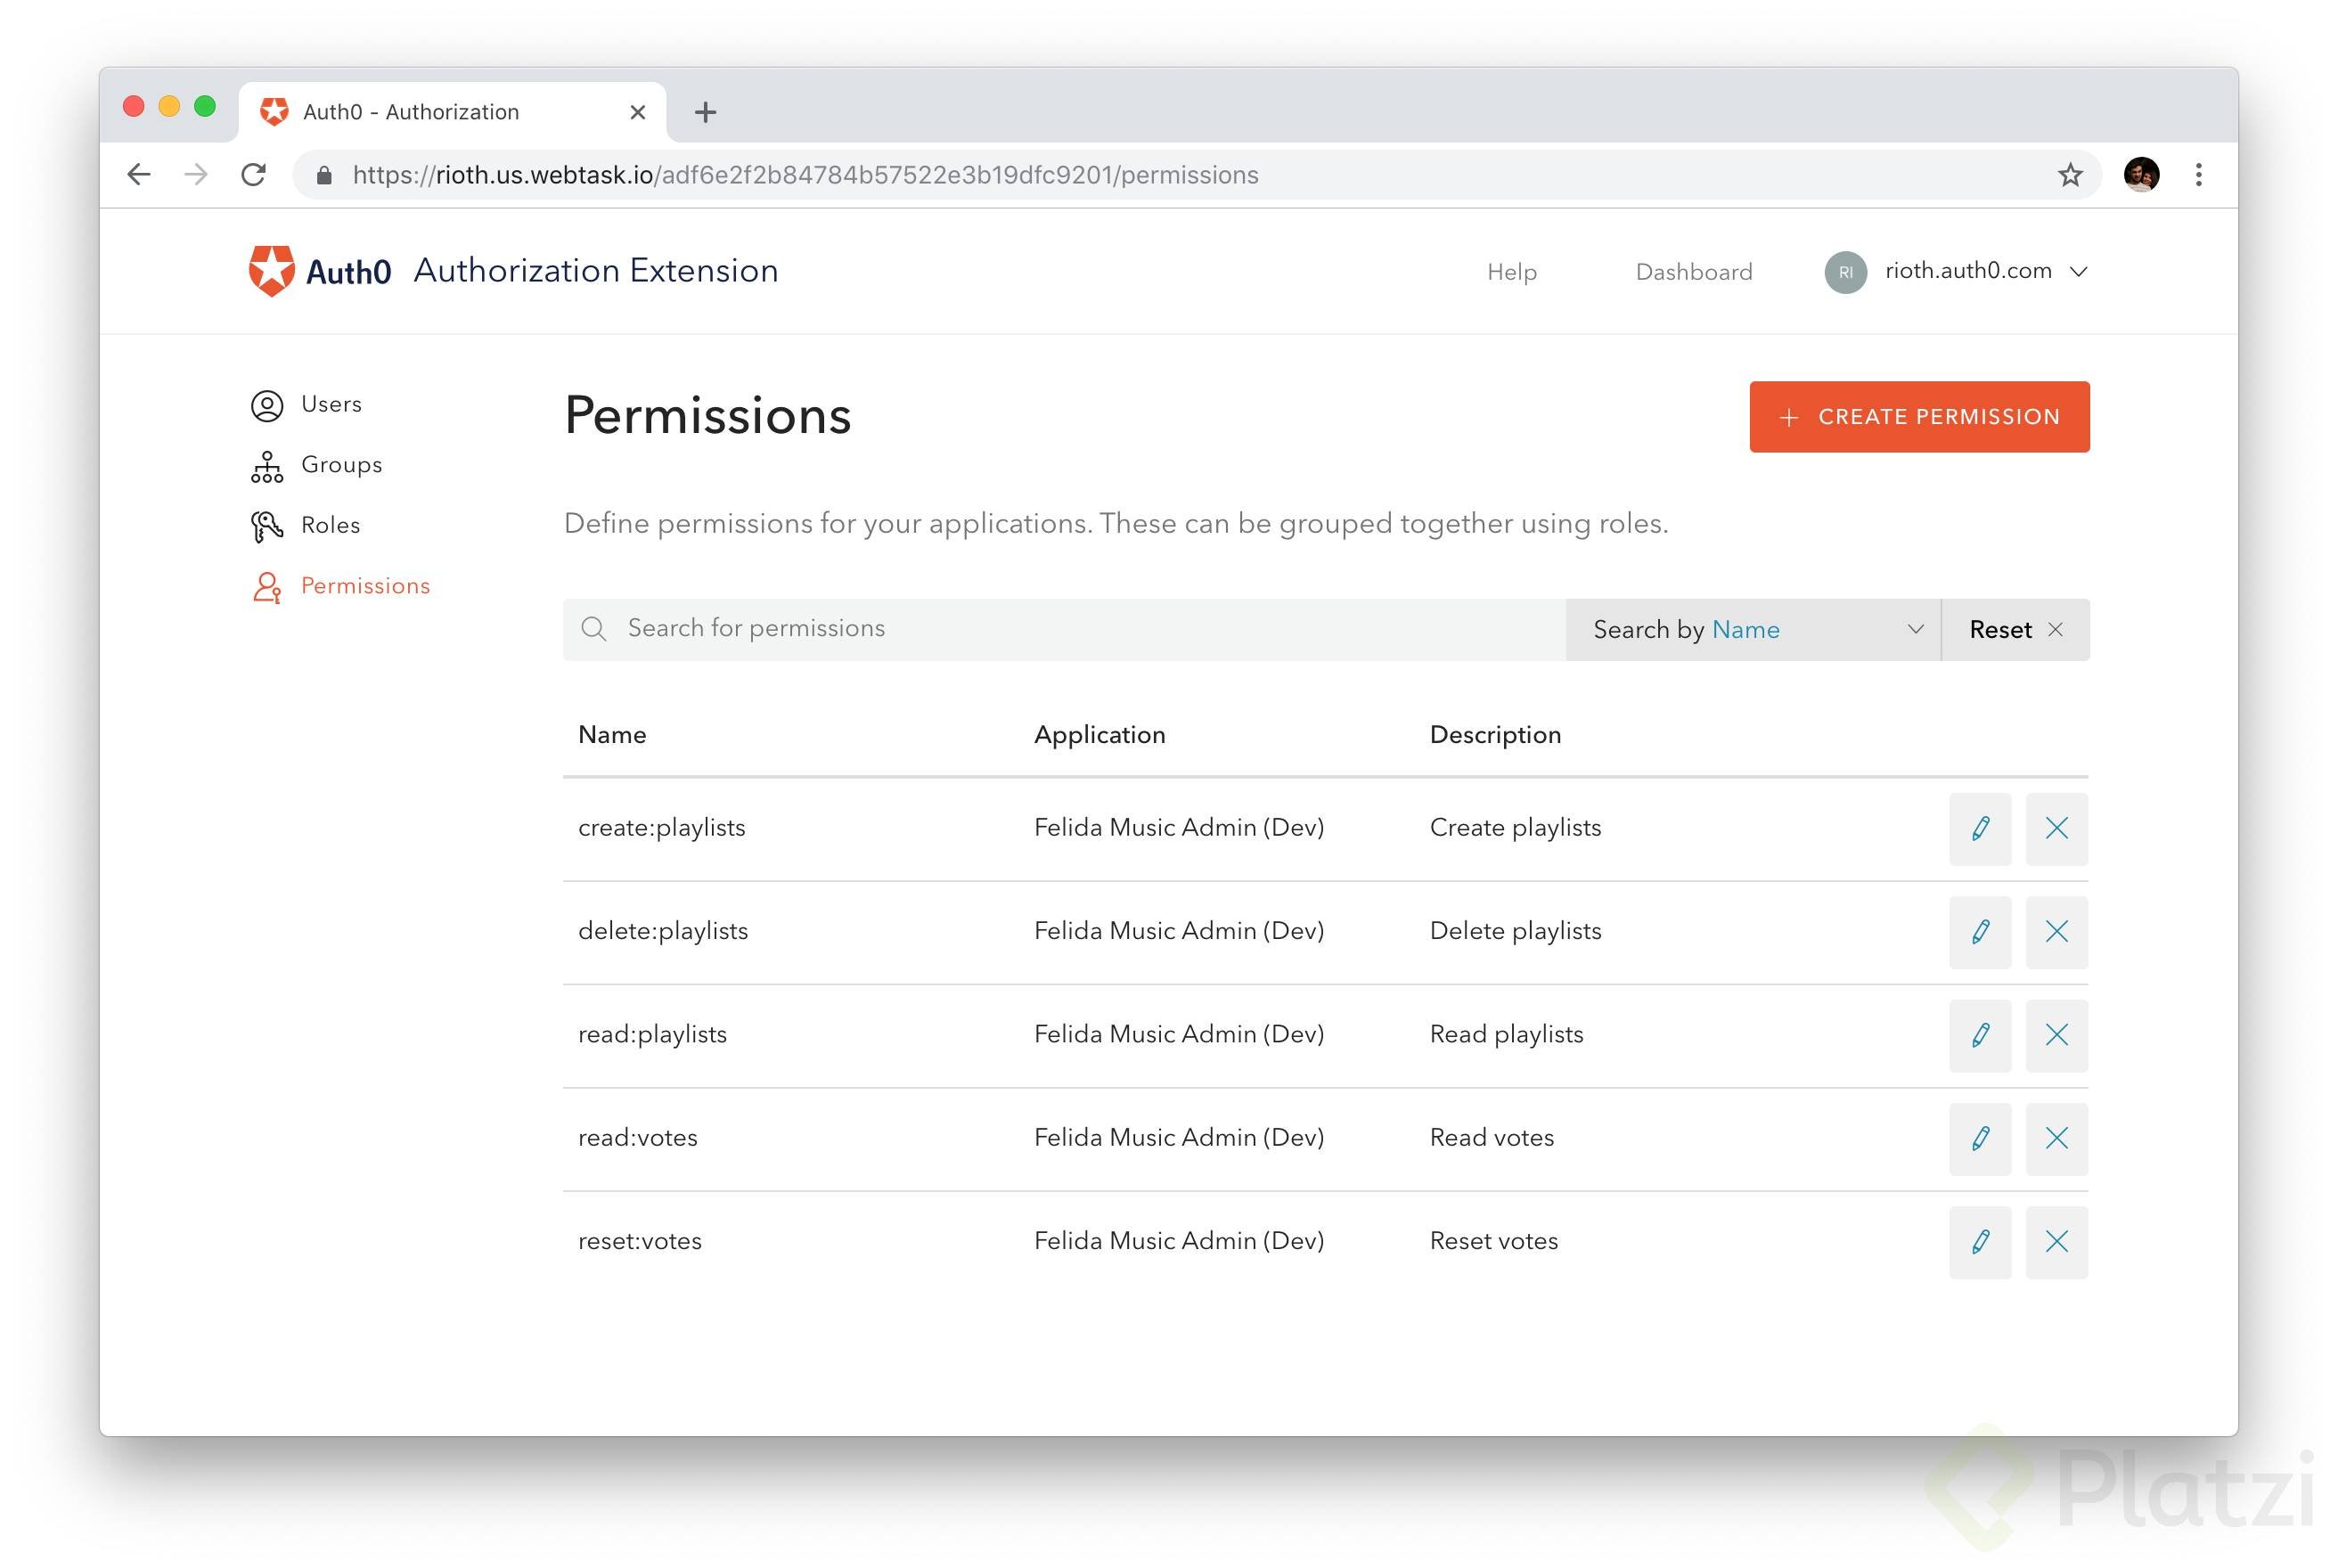Edit the reset:votes permission
The width and height of the screenshot is (2338, 1568).
(1979, 1241)
